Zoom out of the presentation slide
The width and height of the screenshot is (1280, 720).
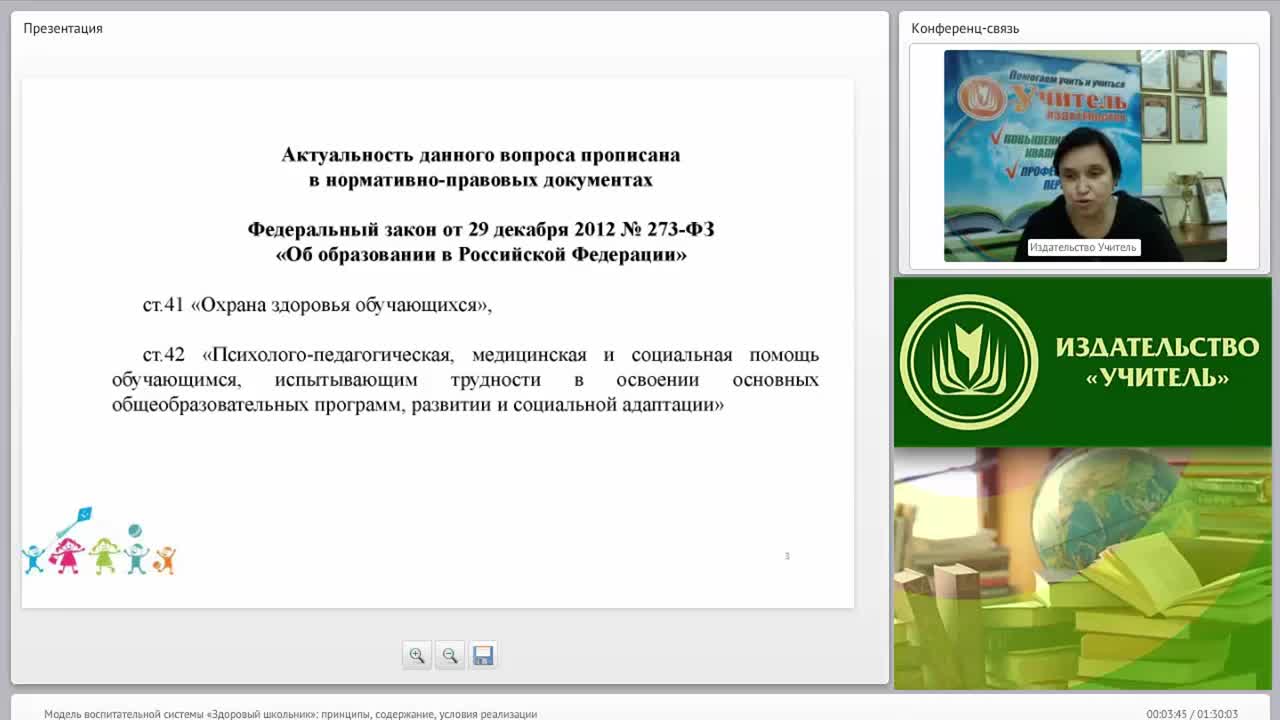pos(450,655)
